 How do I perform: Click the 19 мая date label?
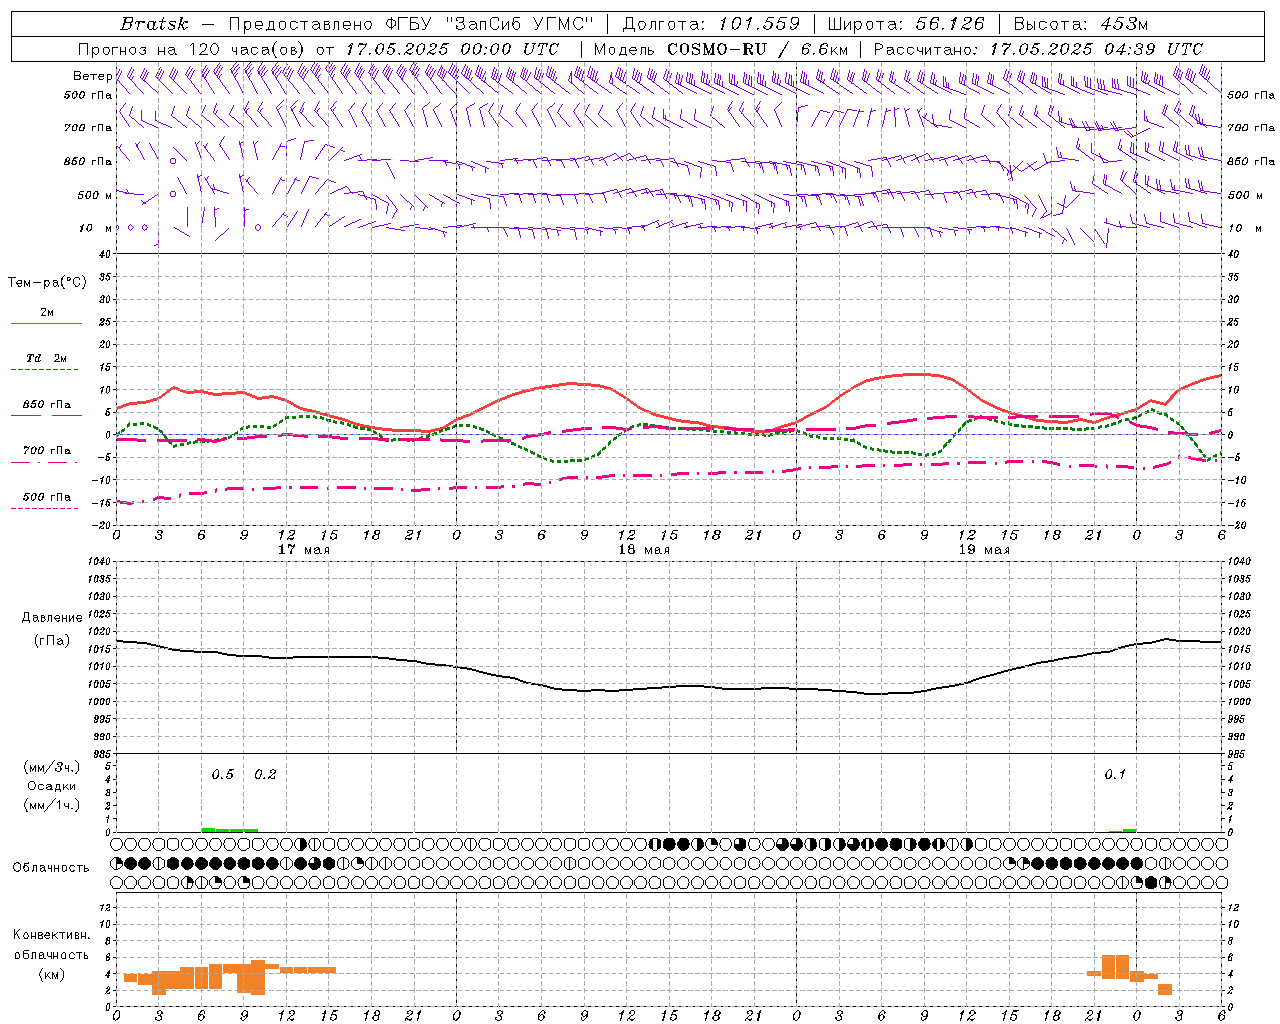pyautogui.click(x=984, y=550)
